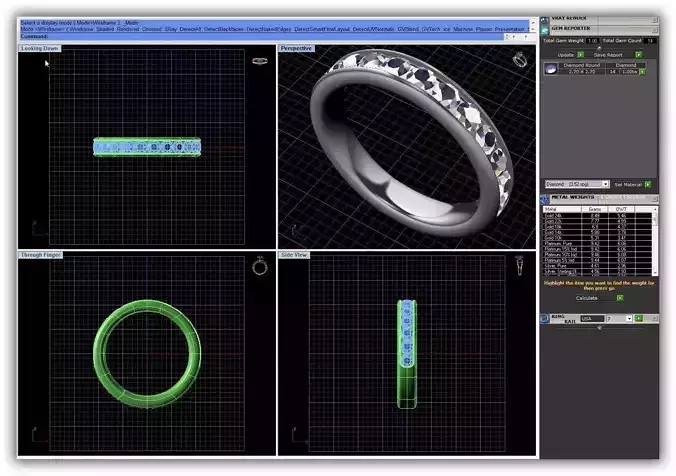This screenshot has height=476, width=676.
Task: Click the Grams column header
Action: tap(595, 209)
